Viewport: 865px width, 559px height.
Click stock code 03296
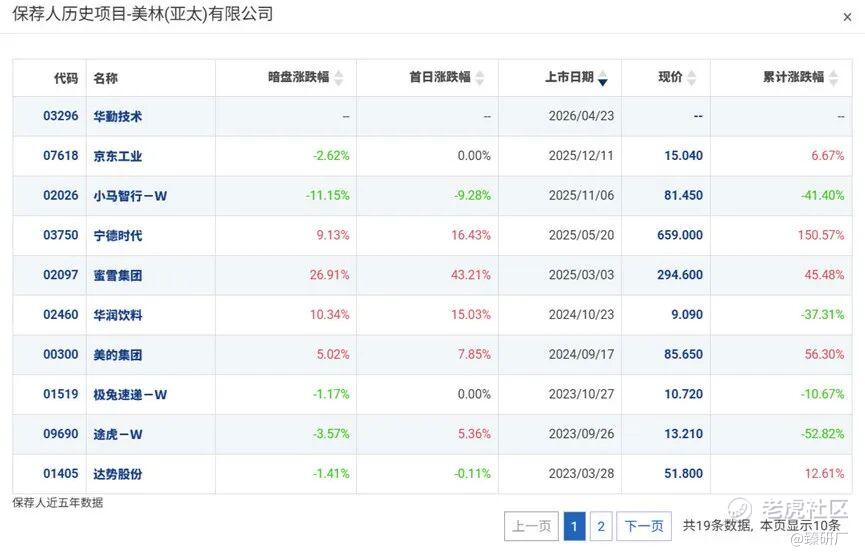(x=61, y=116)
